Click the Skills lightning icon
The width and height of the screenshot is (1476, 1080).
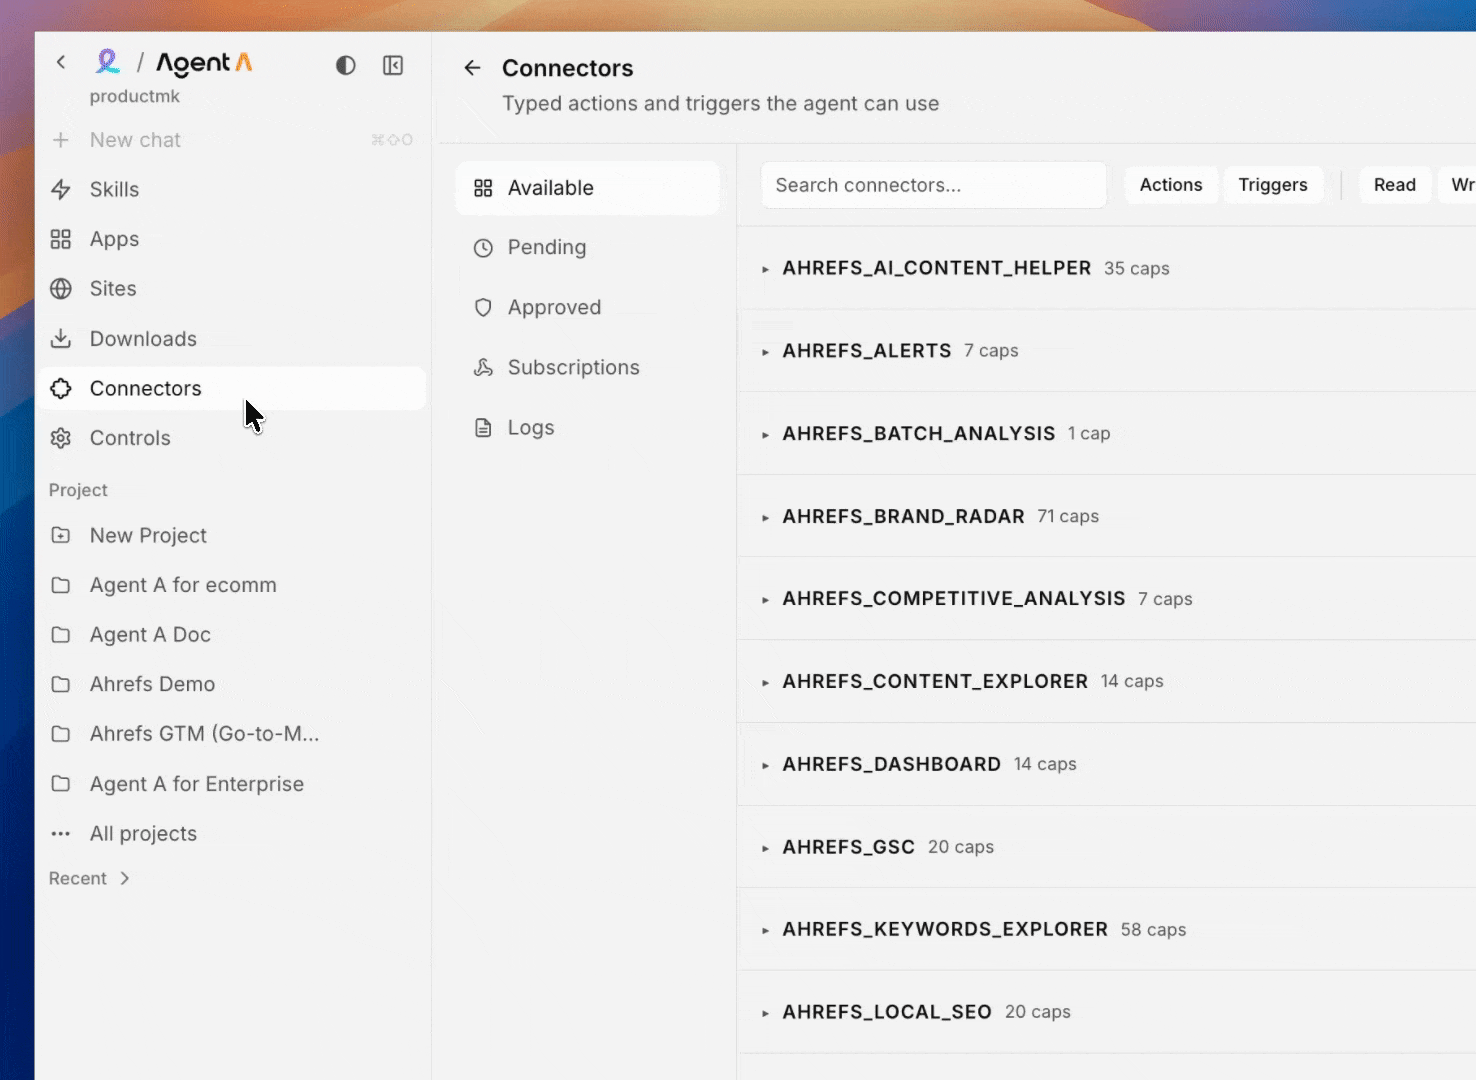click(x=61, y=190)
